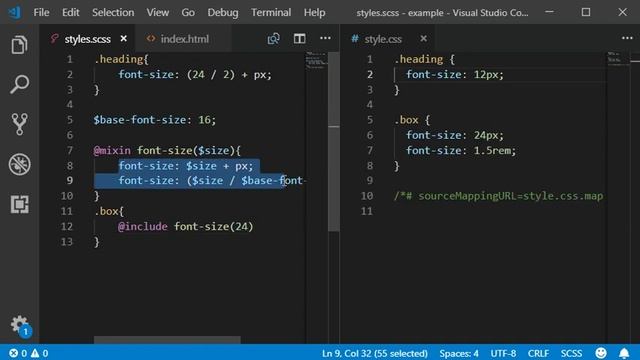
Task: Open the Help menu
Action: (x=314, y=13)
